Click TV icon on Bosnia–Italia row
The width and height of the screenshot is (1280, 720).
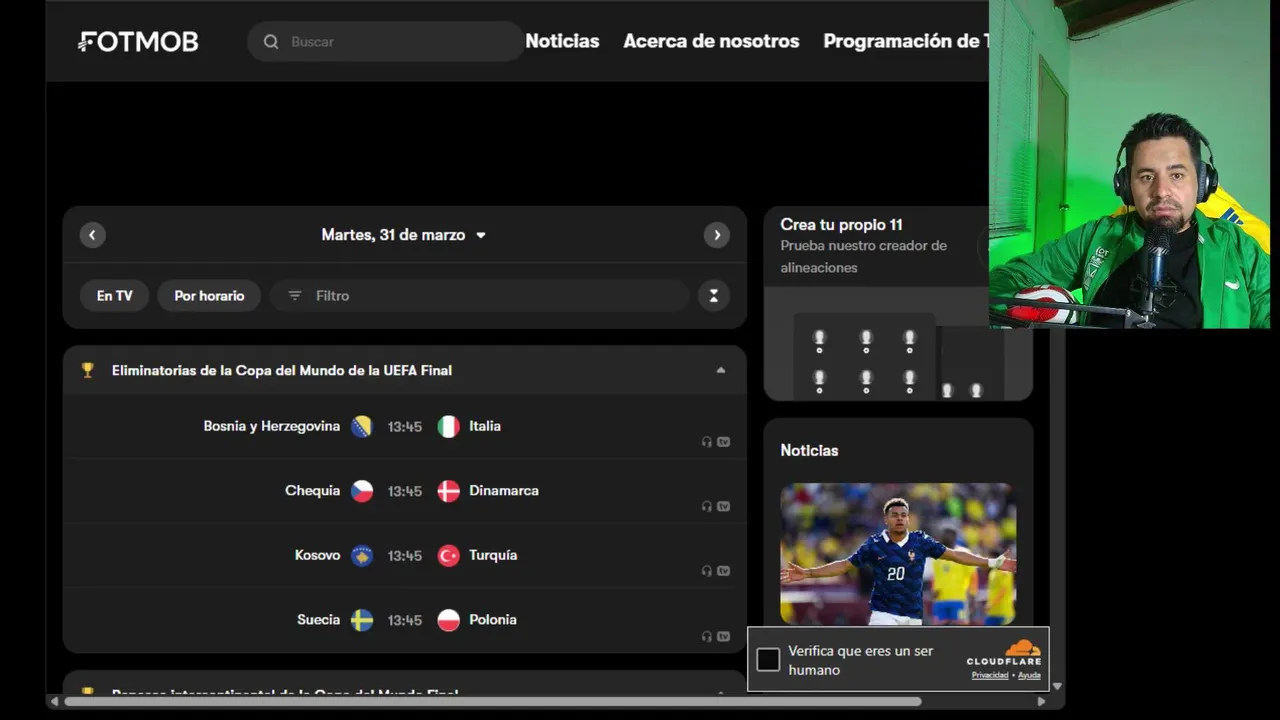[723, 442]
